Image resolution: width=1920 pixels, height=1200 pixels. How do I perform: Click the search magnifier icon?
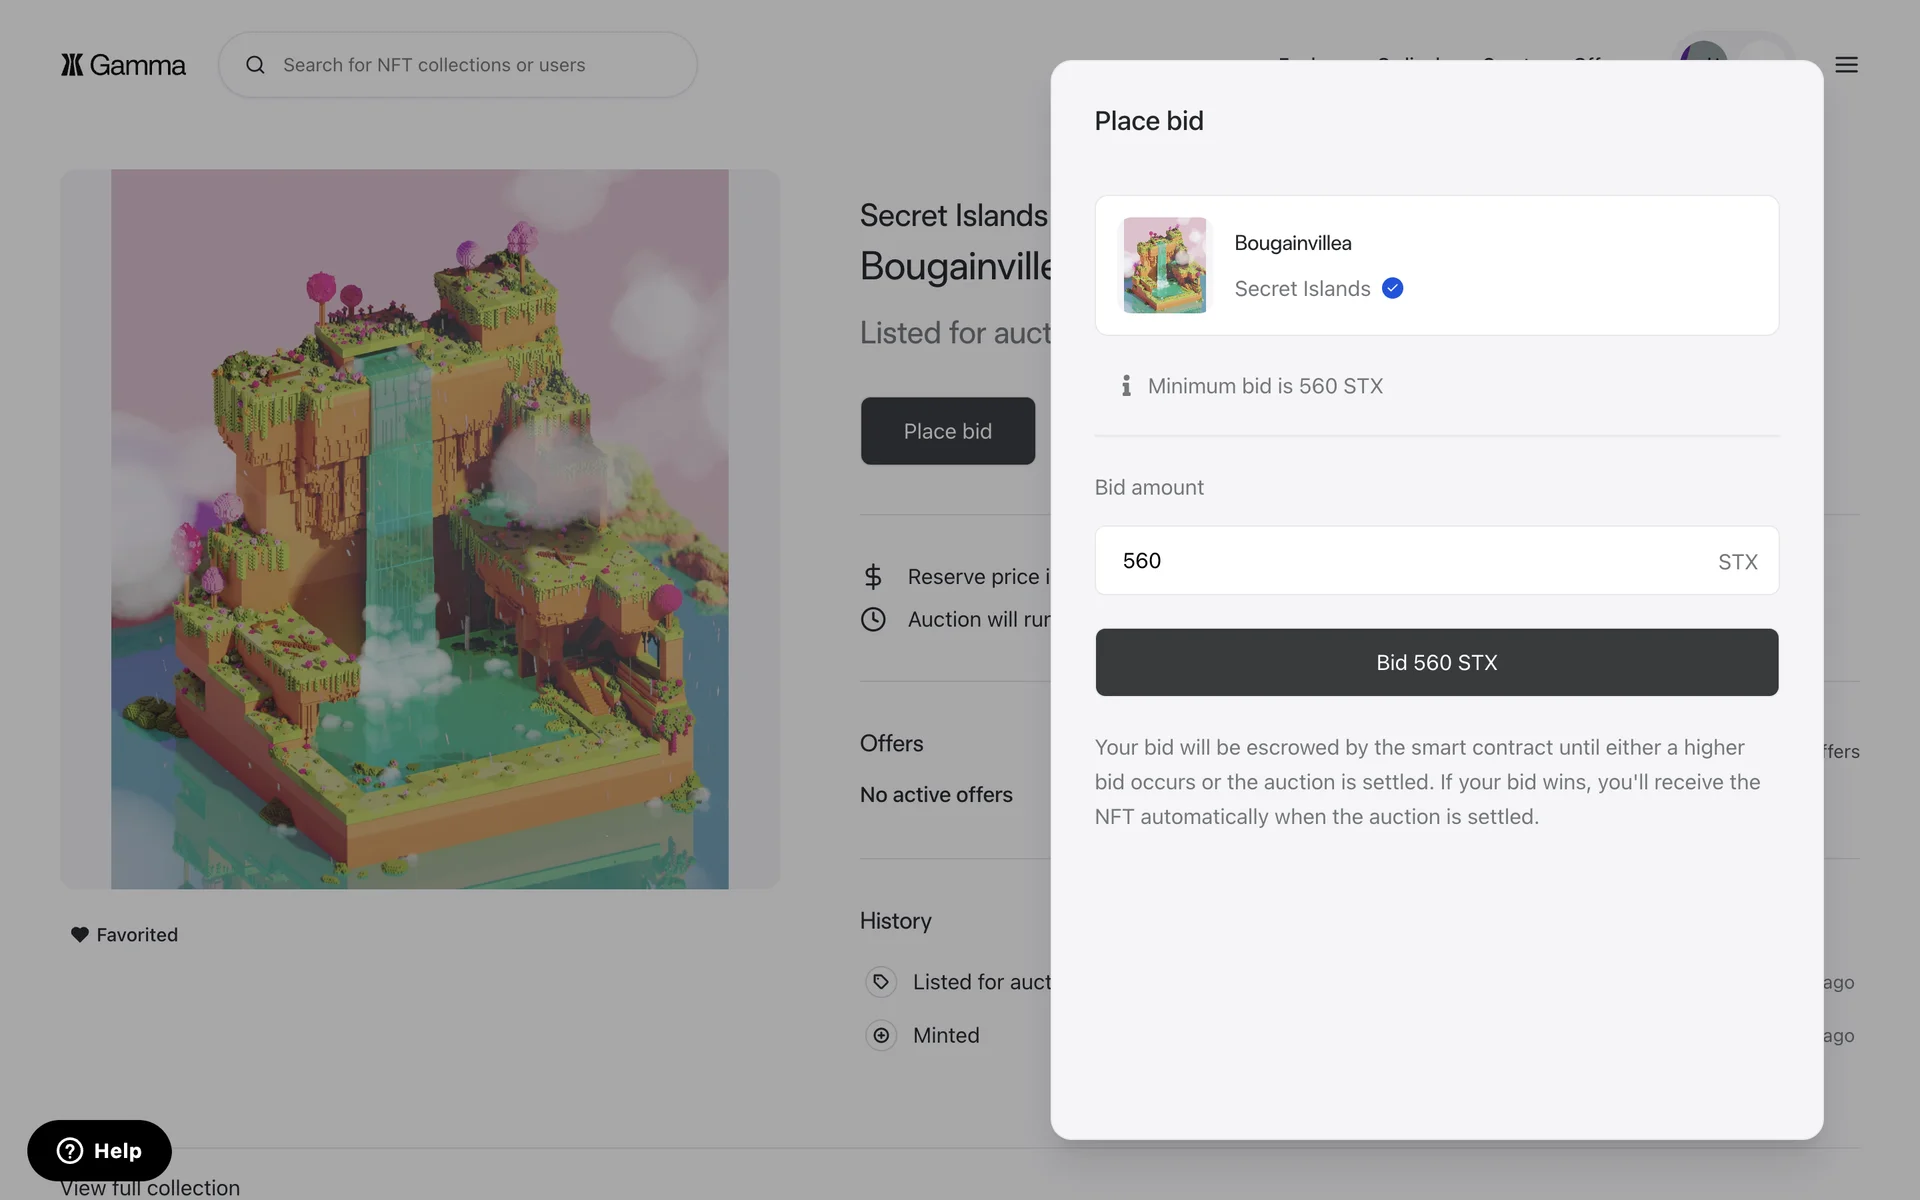click(x=256, y=65)
